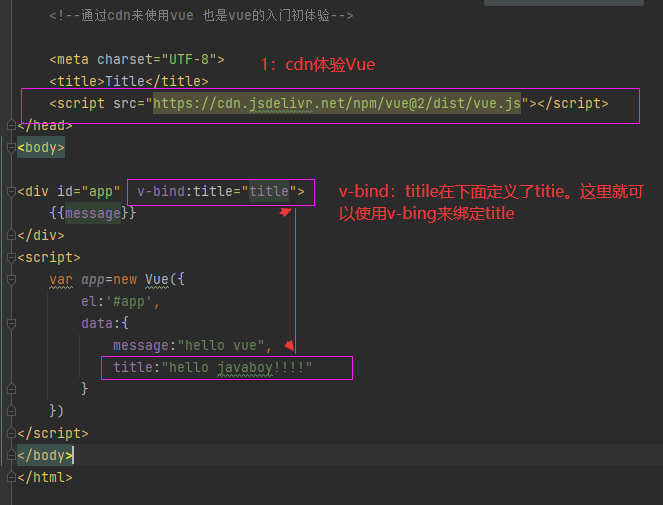Click the closing body tag fold marker

point(11,455)
